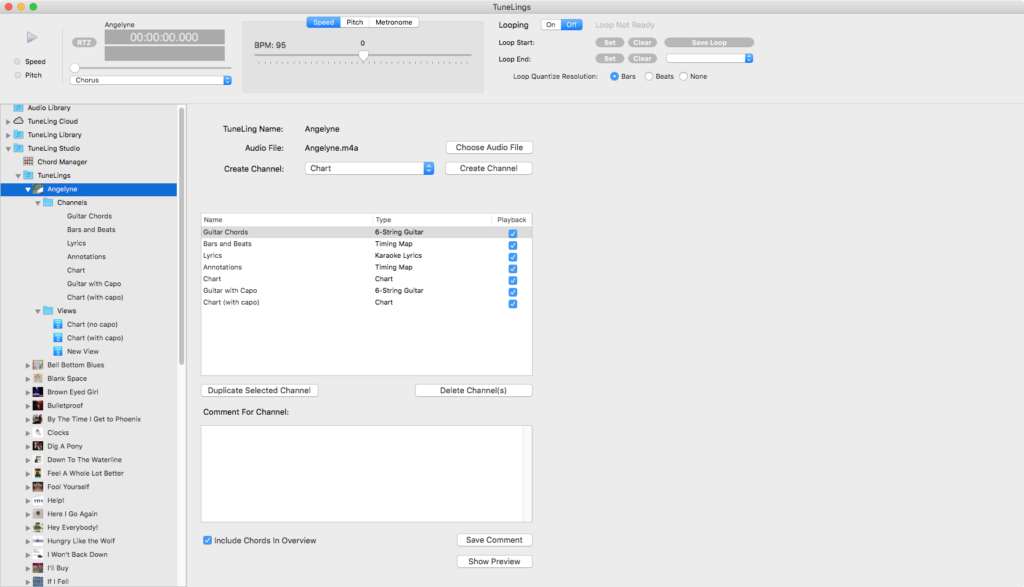Viewport: 1024px width, 587px height.
Task: Switch to the Speed tab
Action: (x=323, y=22)
